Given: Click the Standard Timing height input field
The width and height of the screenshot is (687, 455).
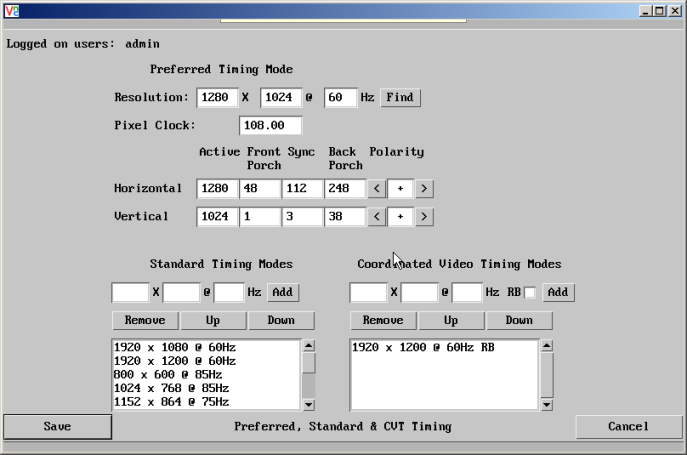Looking at the screenshot, I should coord(181,292).
